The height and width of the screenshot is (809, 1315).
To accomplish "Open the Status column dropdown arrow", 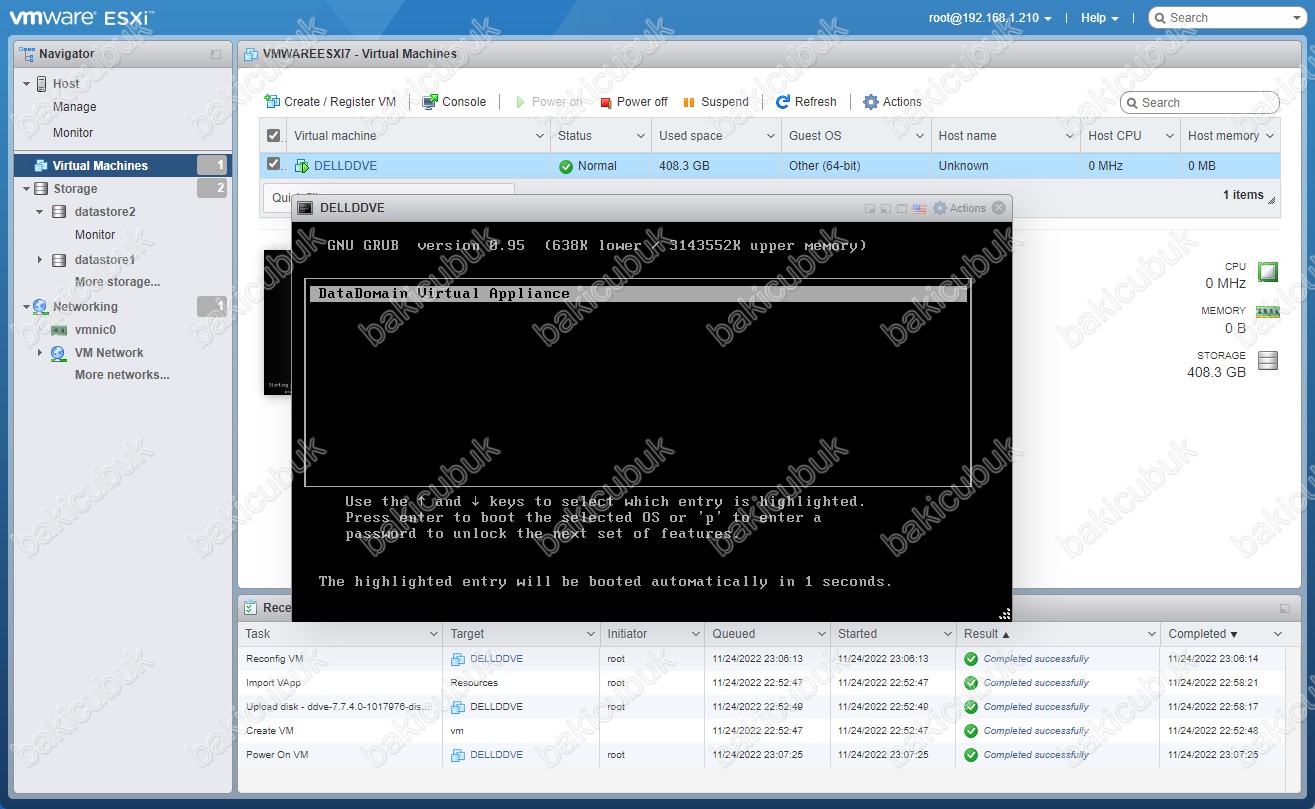I will [x=641, y=136].
